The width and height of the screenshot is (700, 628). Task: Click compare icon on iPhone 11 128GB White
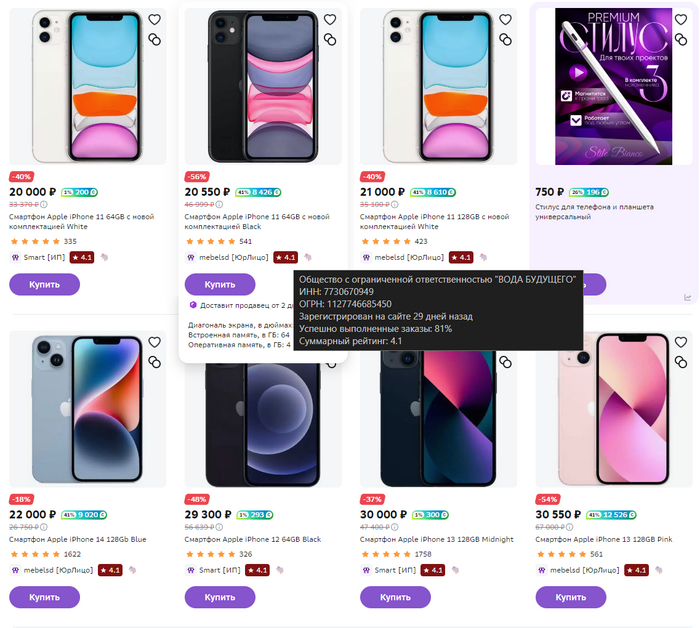[505, 39]
